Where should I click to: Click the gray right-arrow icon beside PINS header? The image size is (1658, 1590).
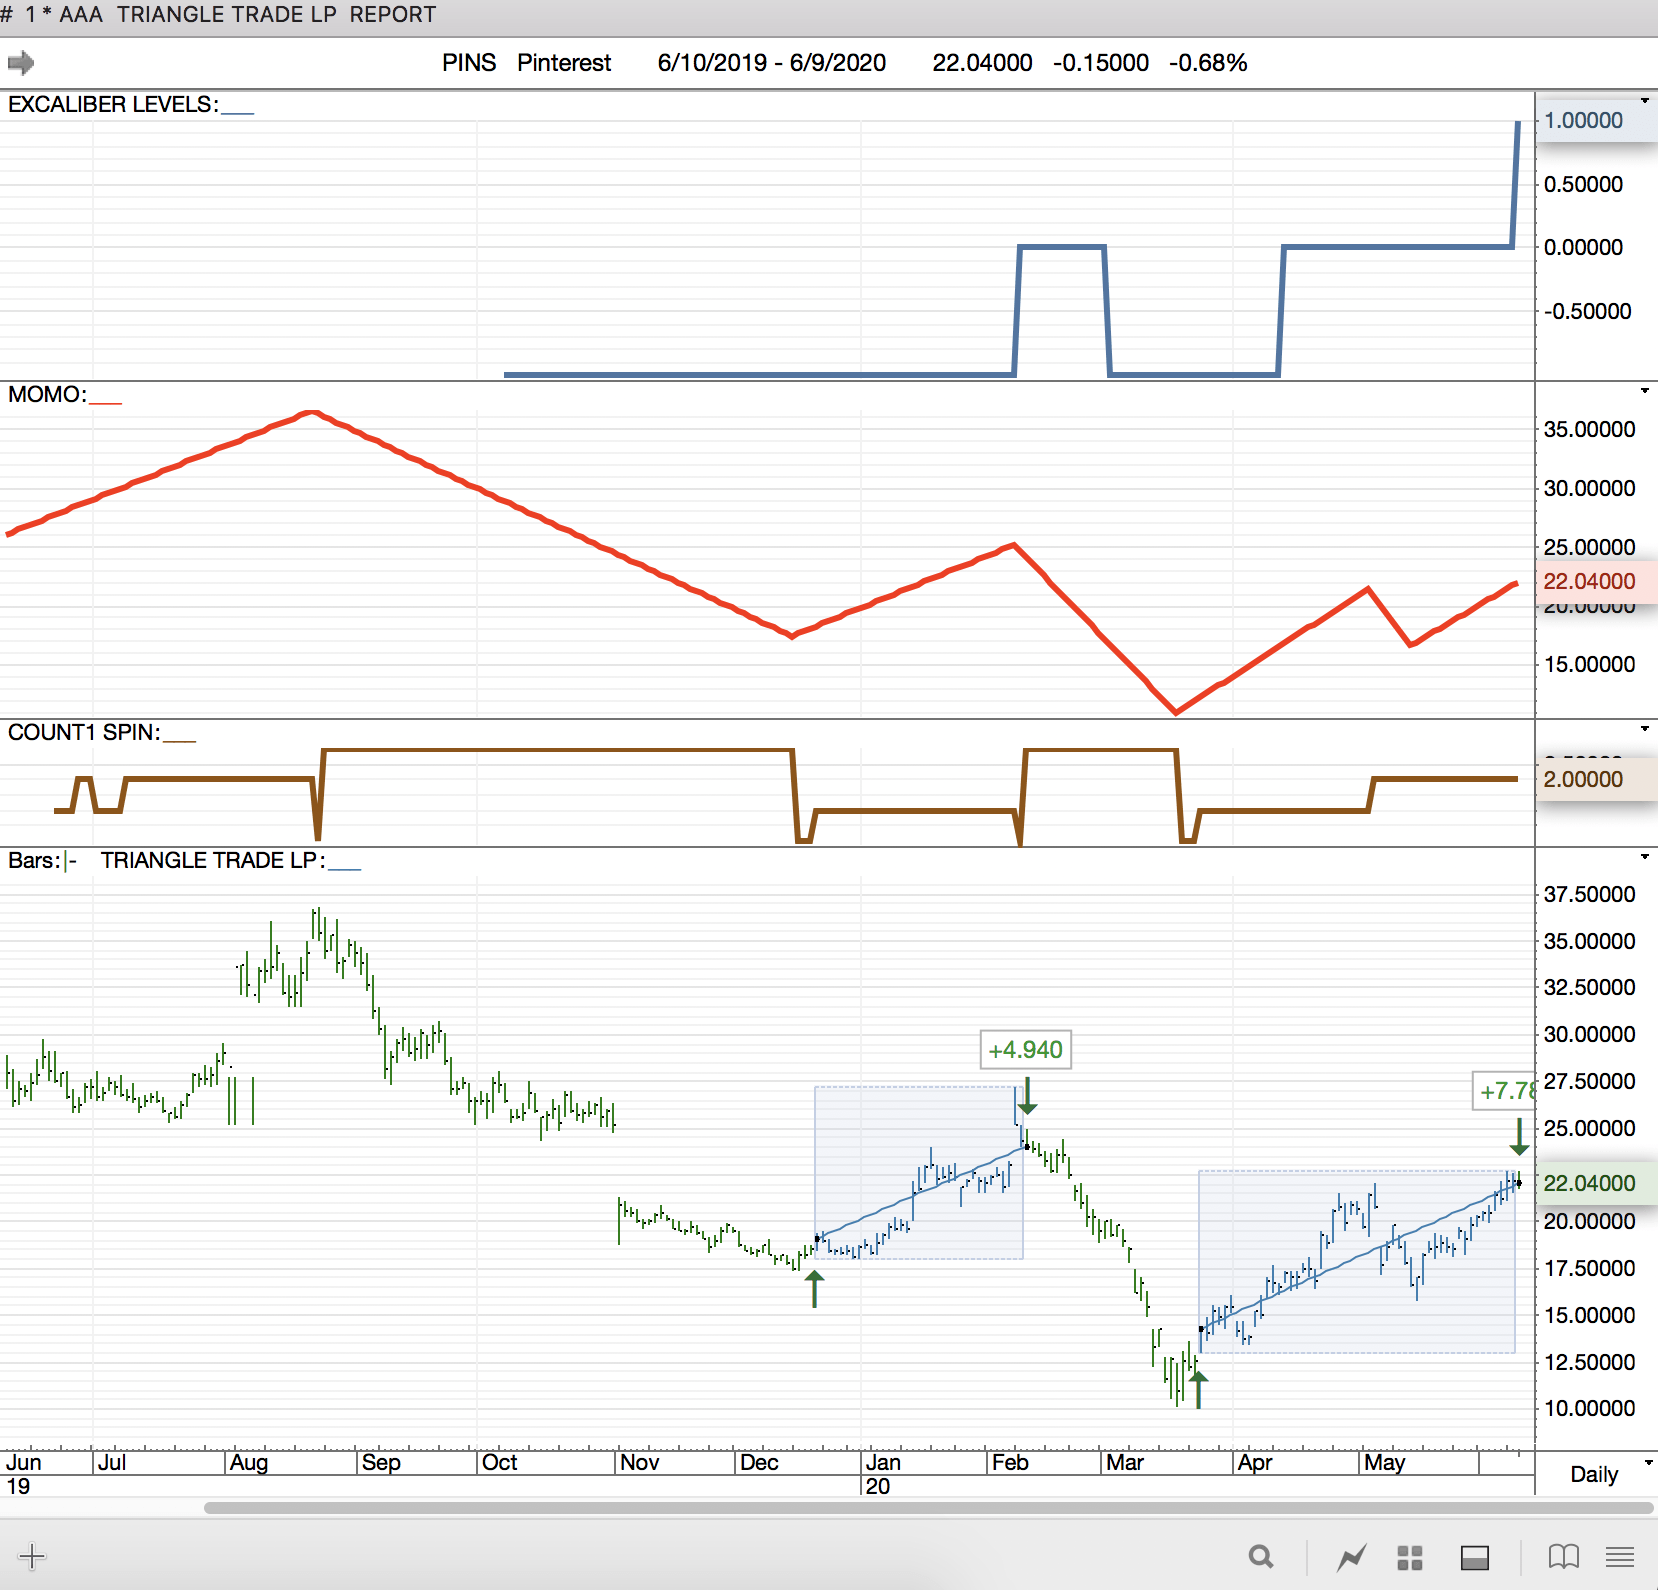pyautogui.click(x=21, y=63)
